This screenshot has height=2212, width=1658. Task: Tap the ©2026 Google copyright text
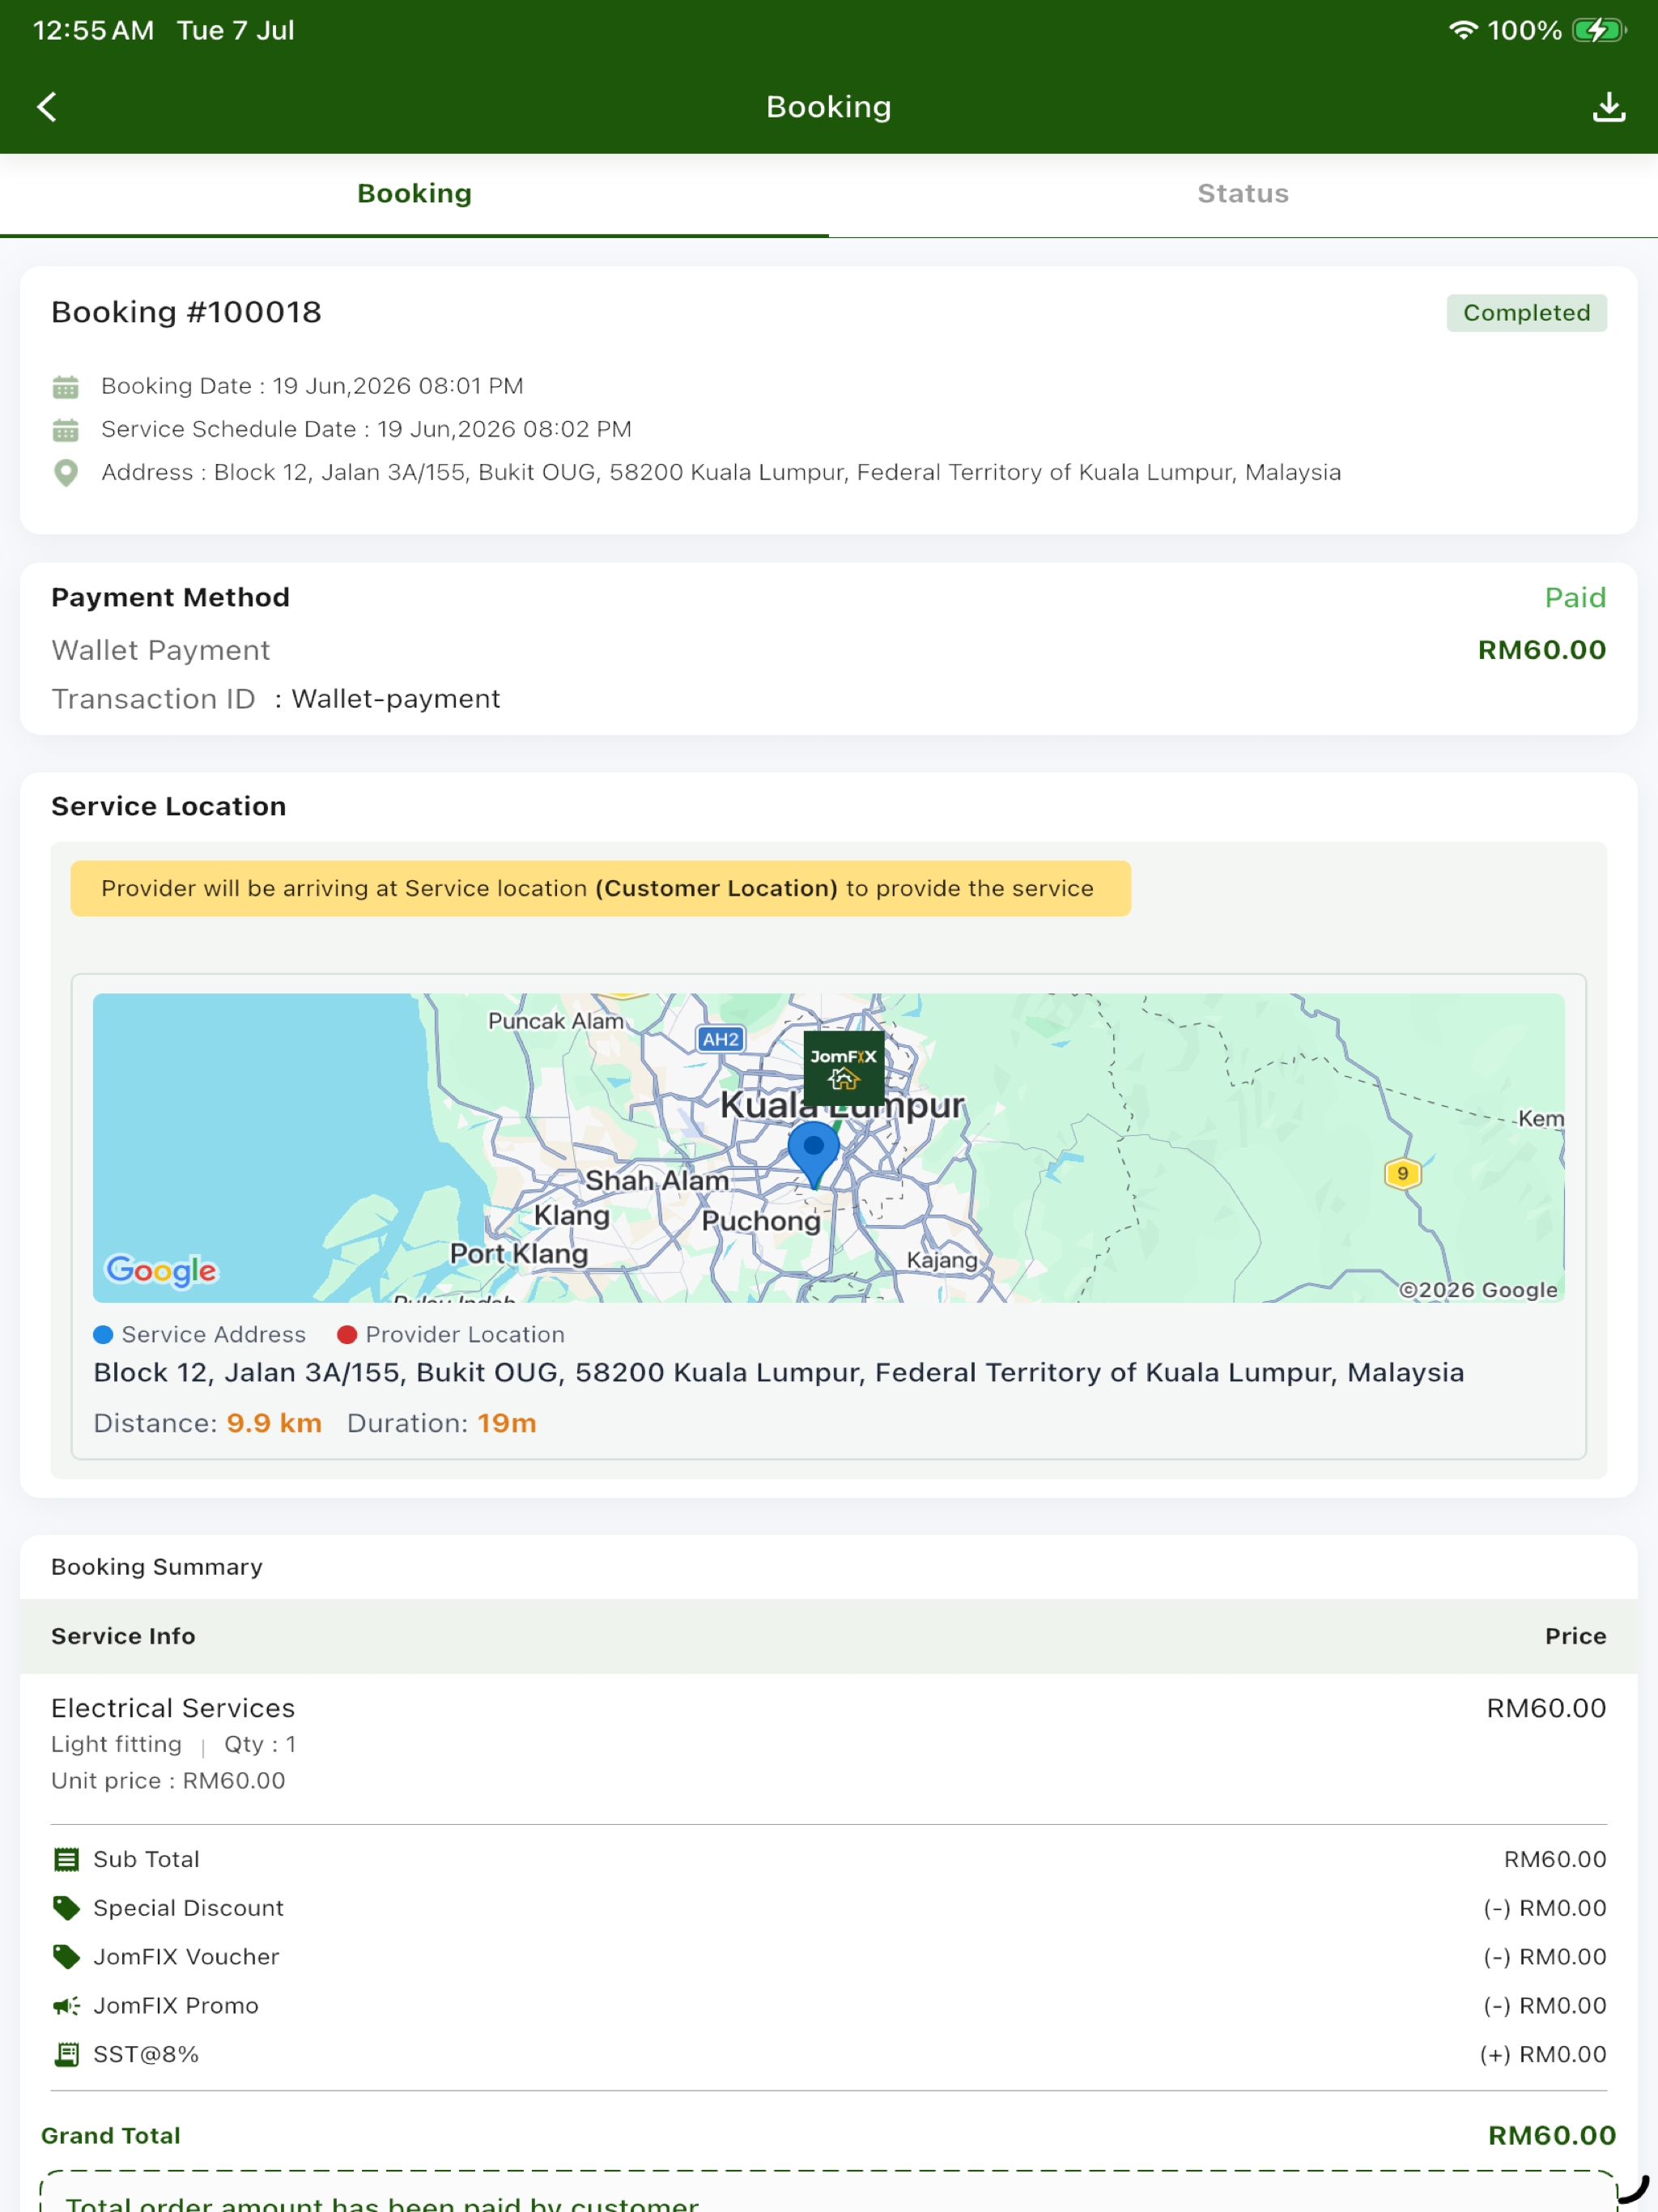[1478, 1291]
